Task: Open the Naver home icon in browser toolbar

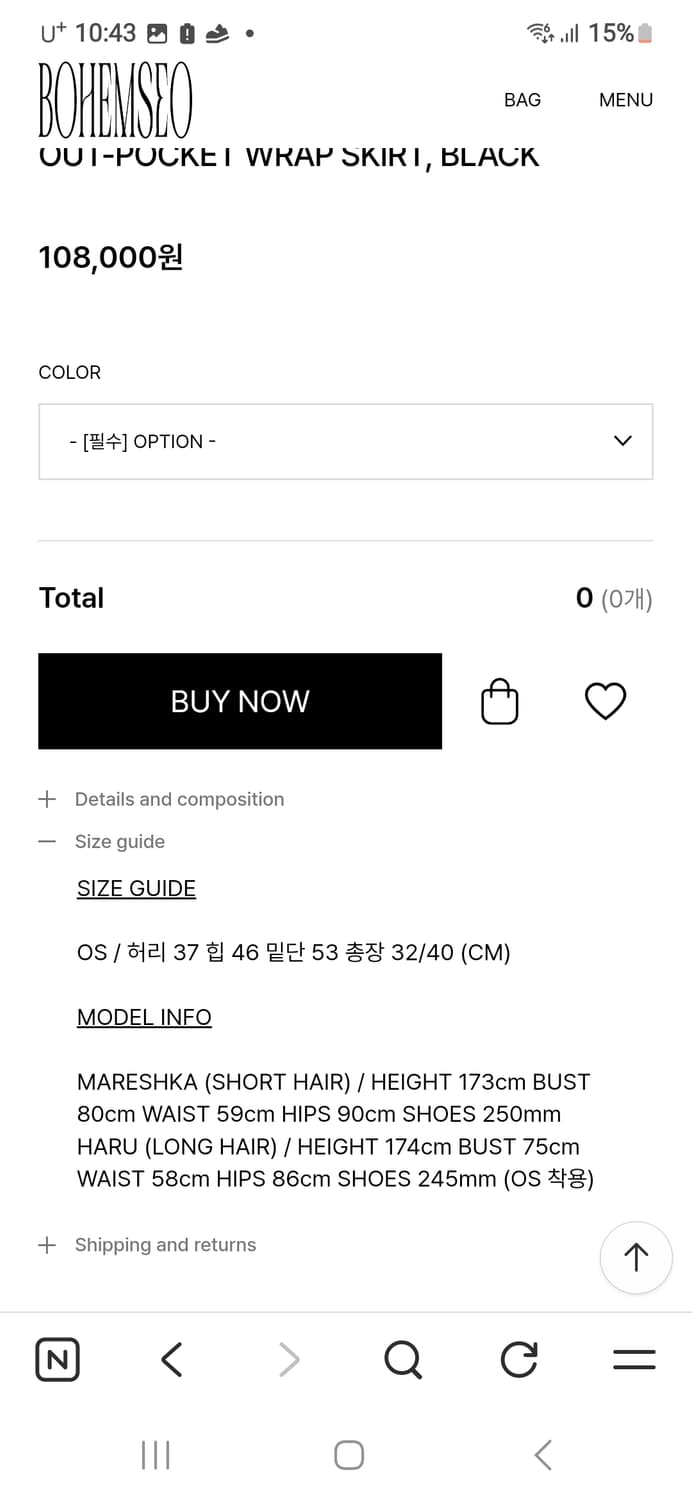Action: pos(57,1359)
